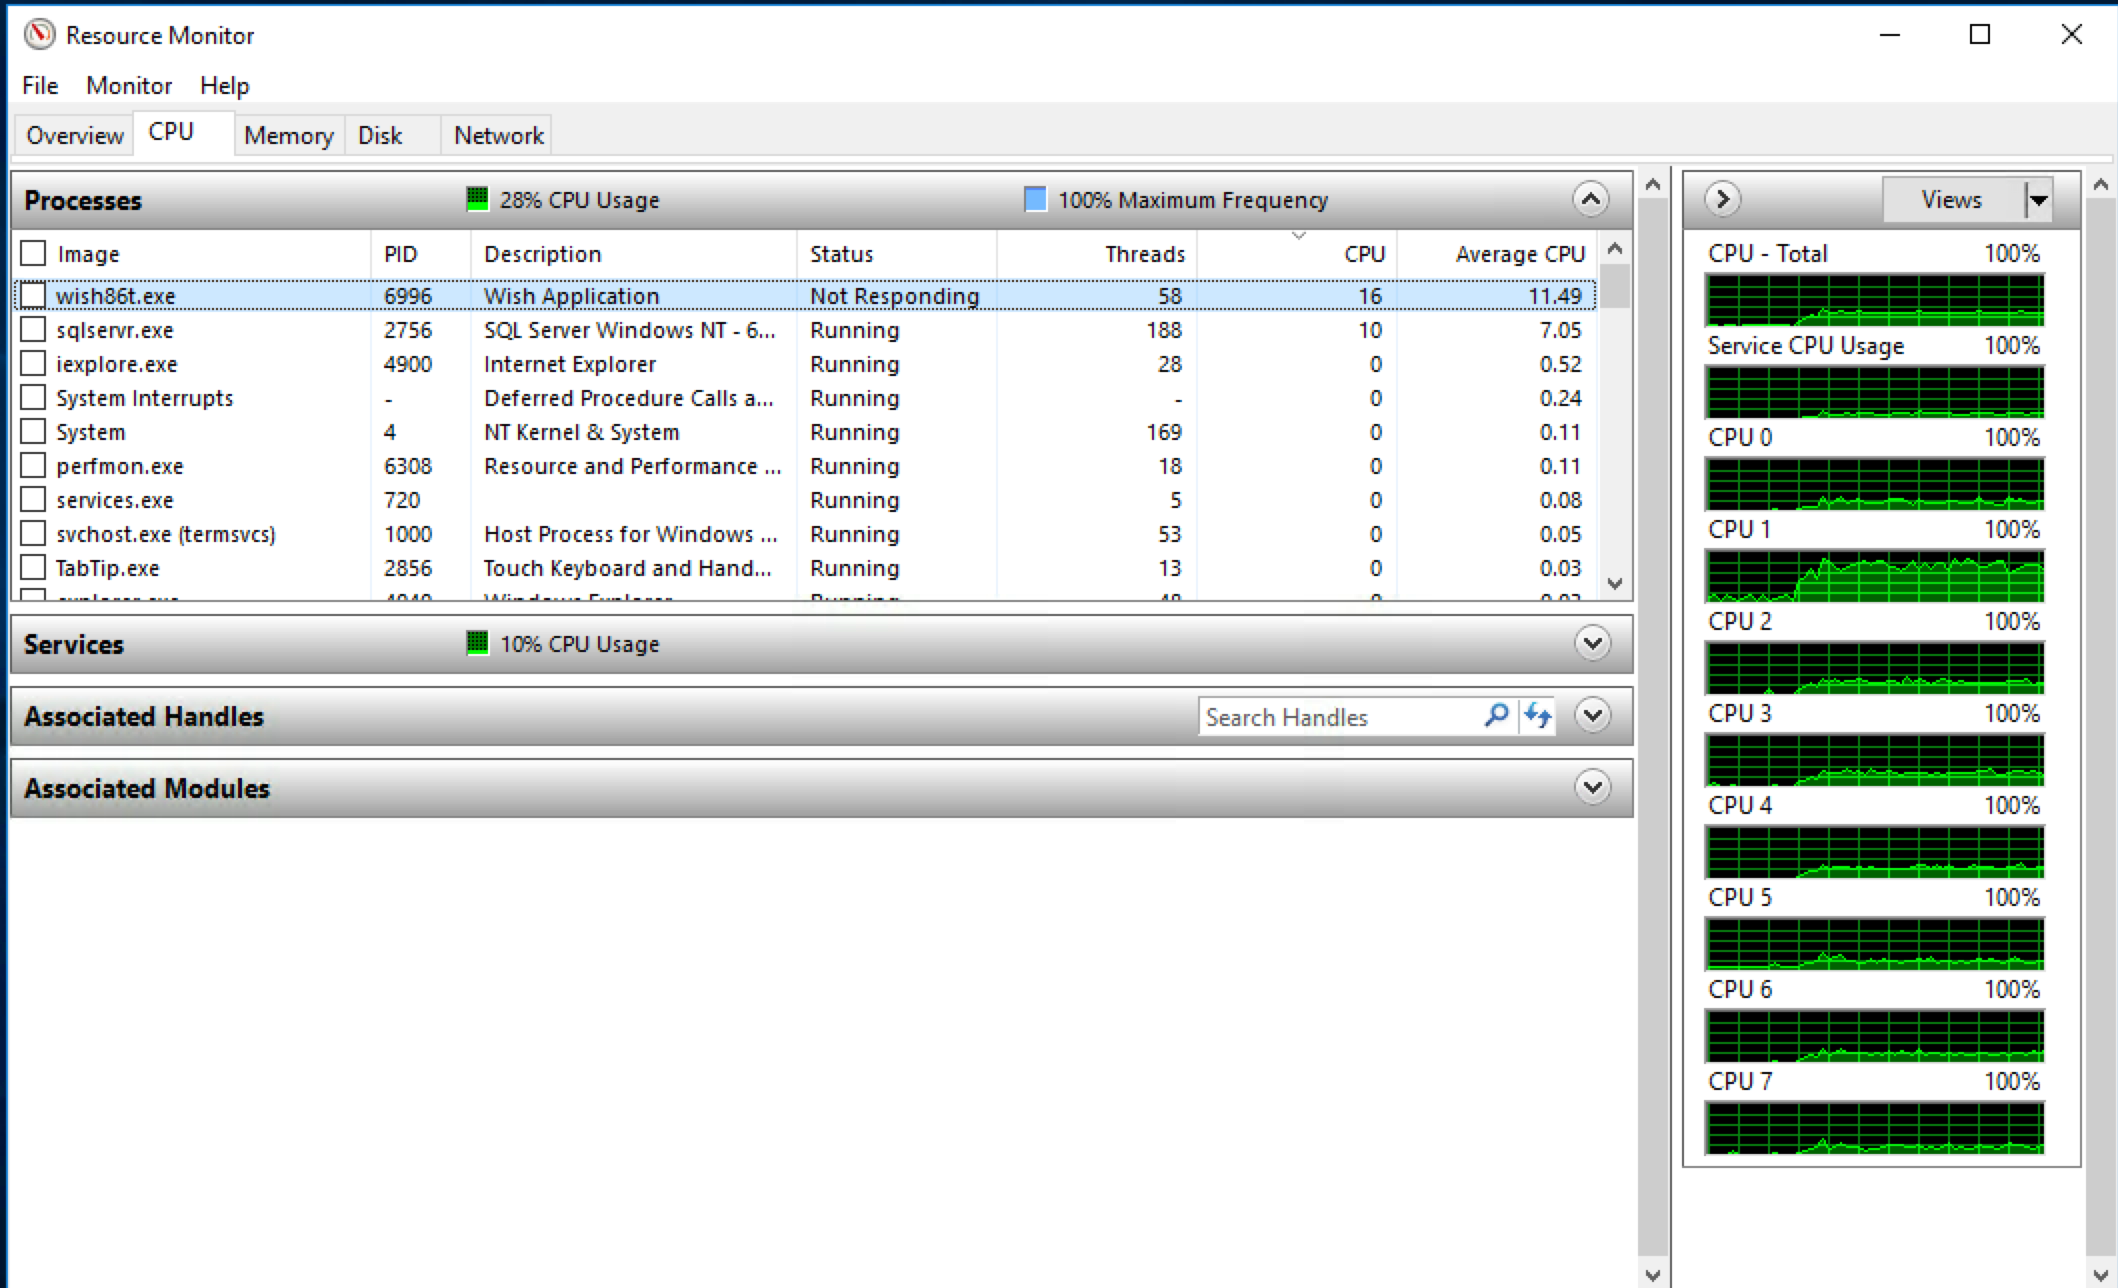The width and height of the screenshot is (2118, 1288).
Task: Click process list scrollbar down arrow
Action: point(1614,583)
